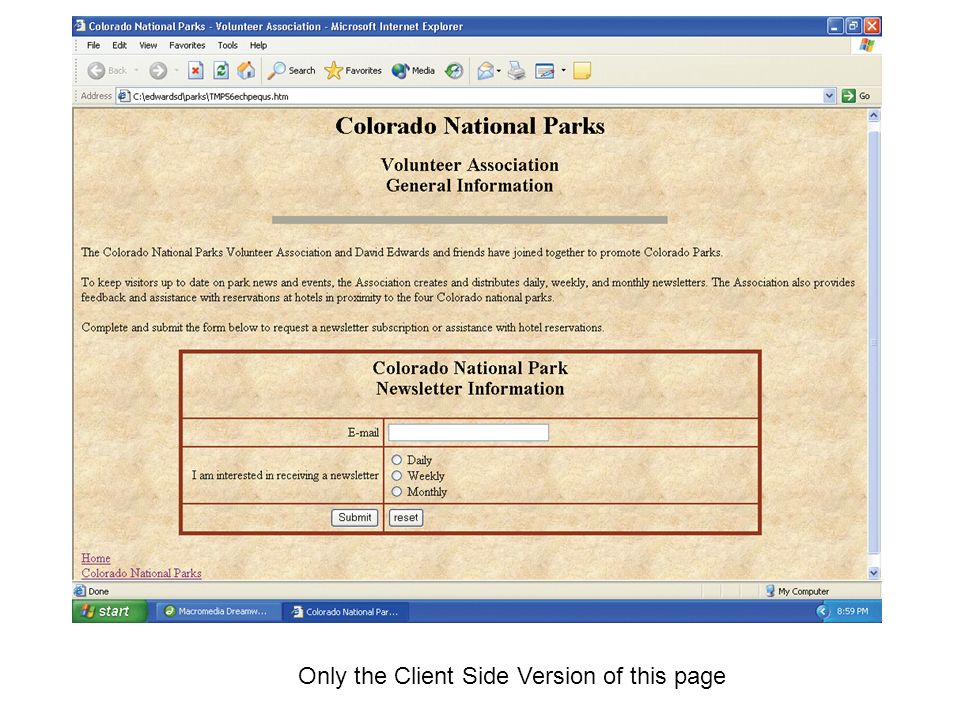Open the Favorites menu

[x=187, y=45]
